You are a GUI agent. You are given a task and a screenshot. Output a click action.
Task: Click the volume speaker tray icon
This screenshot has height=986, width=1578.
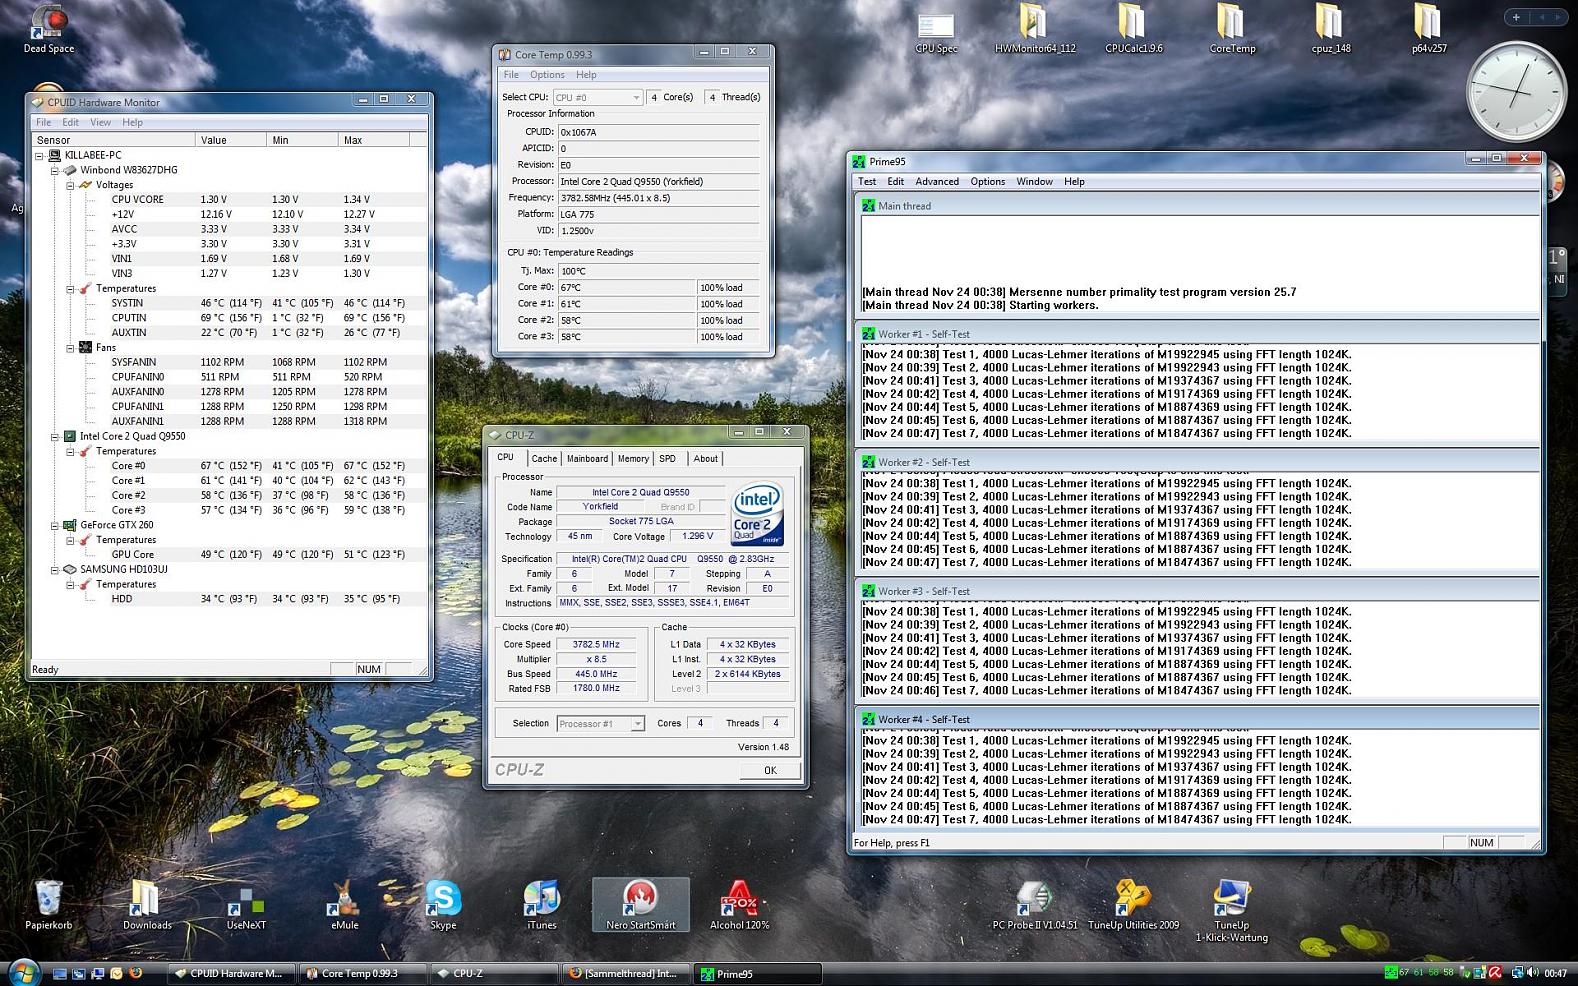tap(1531, 973)
